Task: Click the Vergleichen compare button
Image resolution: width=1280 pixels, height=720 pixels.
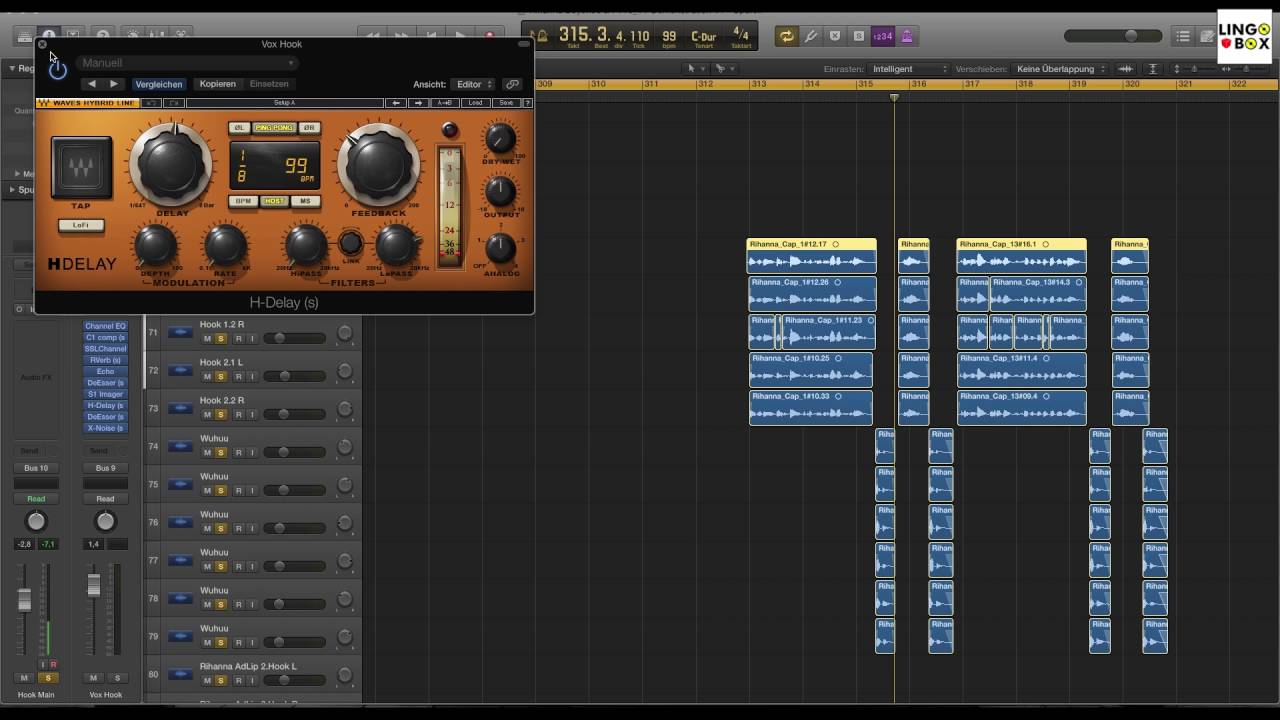Action: [159, 84]
